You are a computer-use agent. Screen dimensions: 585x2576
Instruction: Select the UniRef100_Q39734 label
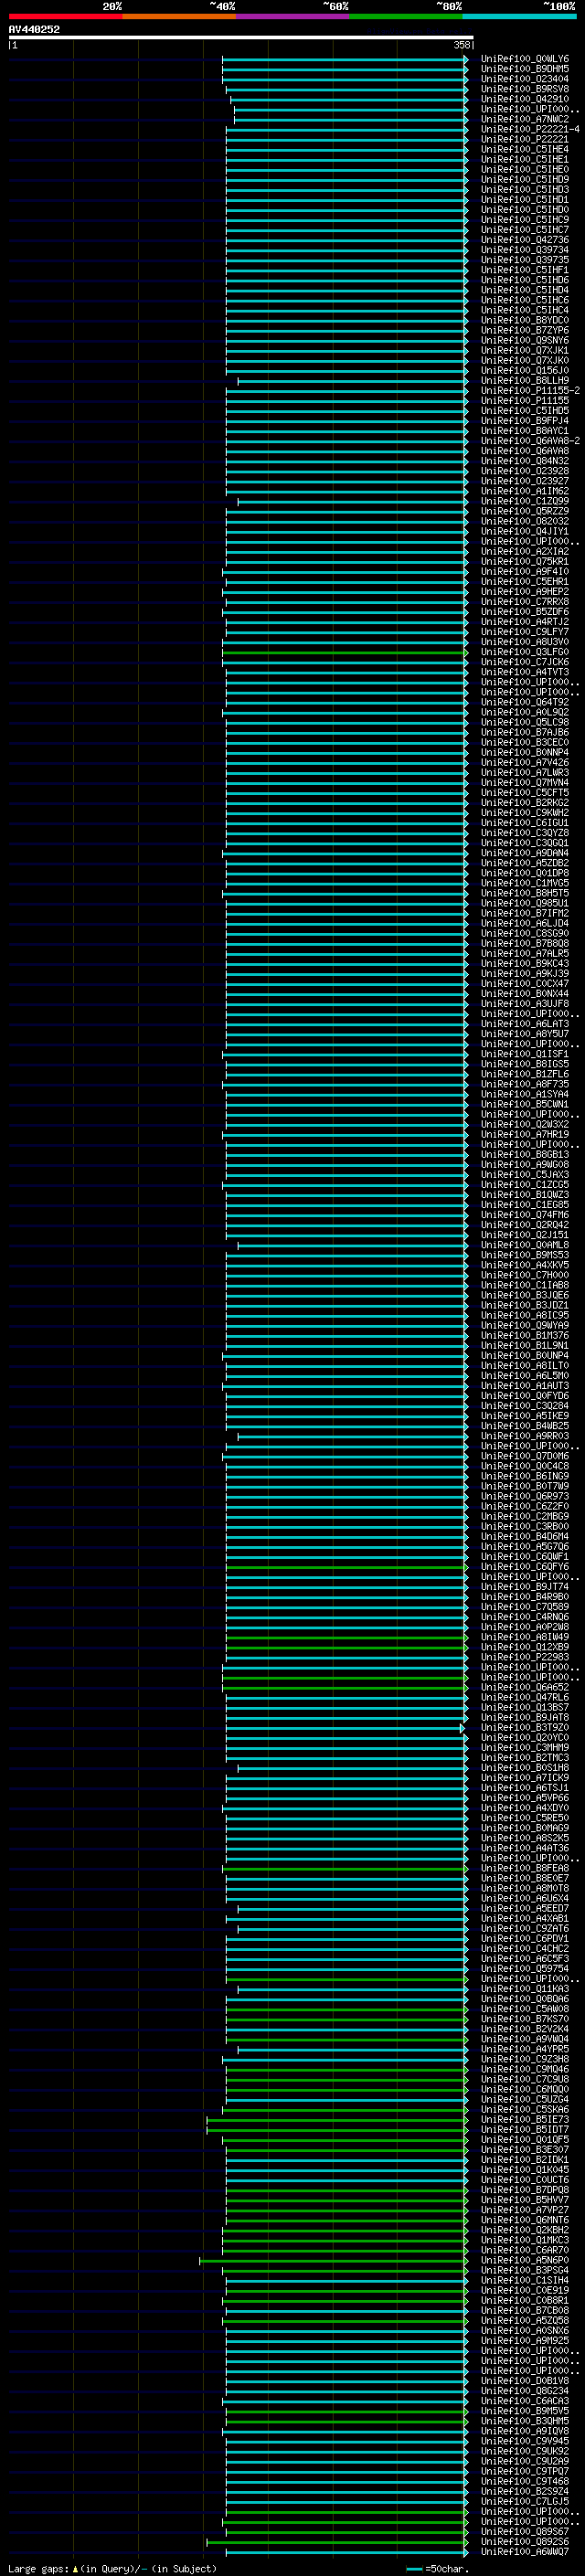(525, 250)
